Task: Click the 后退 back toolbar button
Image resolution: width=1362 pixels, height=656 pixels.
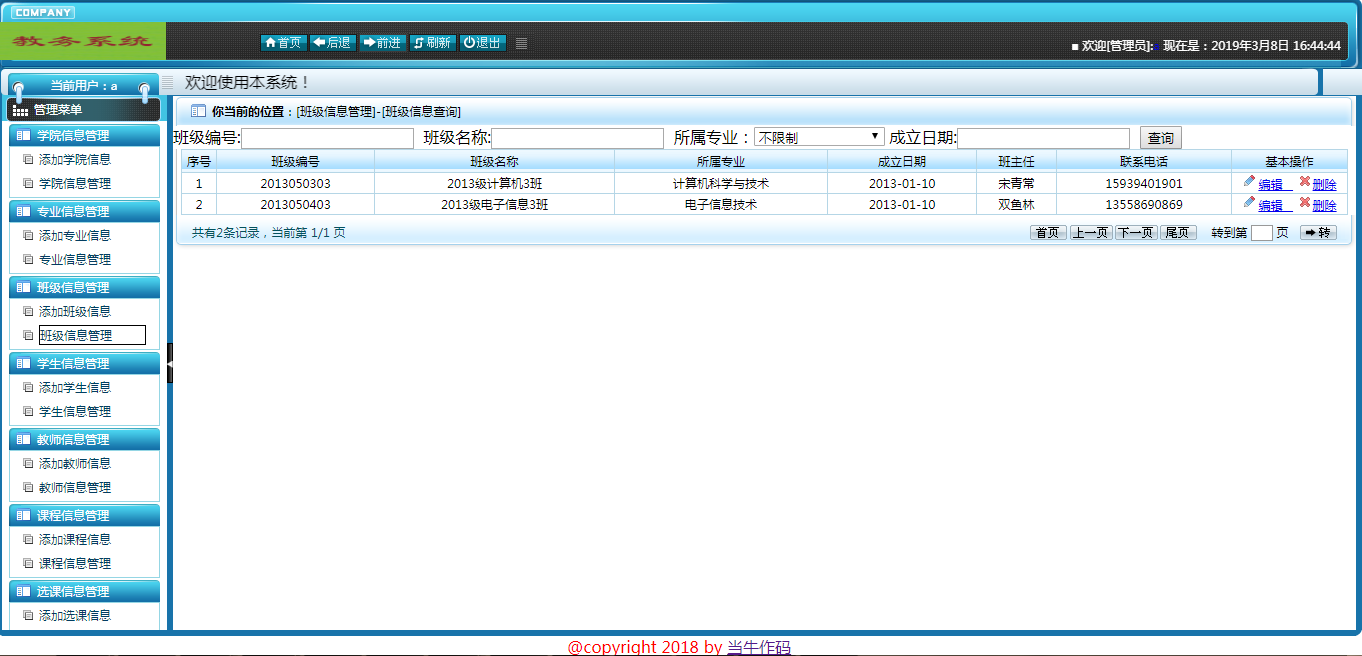Action: [332, 43]
